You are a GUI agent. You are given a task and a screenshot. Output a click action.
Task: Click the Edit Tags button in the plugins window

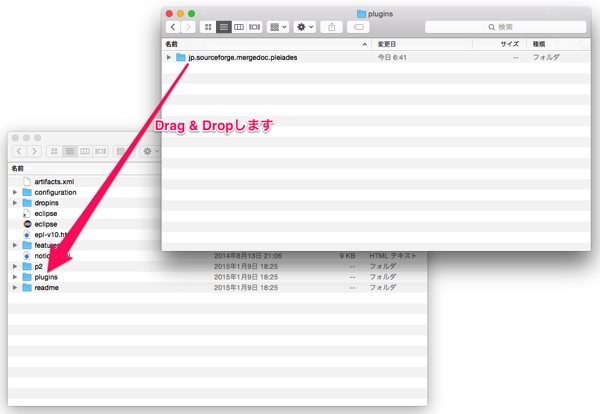(x=358, y=27)
